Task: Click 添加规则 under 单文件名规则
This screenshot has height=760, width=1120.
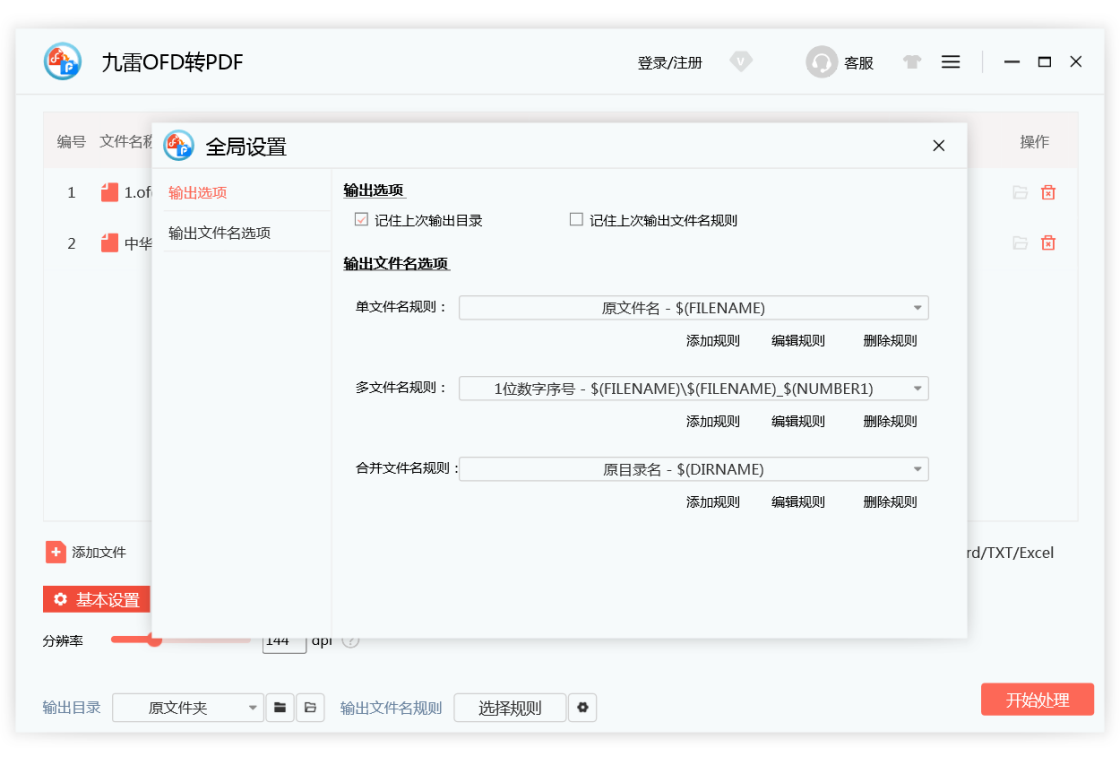Action: [x=713, y=341]
